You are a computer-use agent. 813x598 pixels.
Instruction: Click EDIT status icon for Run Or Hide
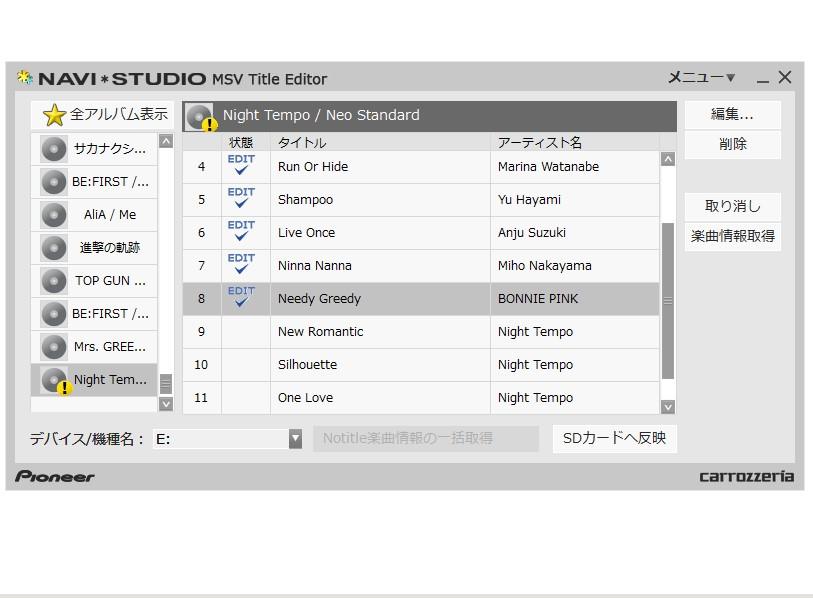click(241, 164)
